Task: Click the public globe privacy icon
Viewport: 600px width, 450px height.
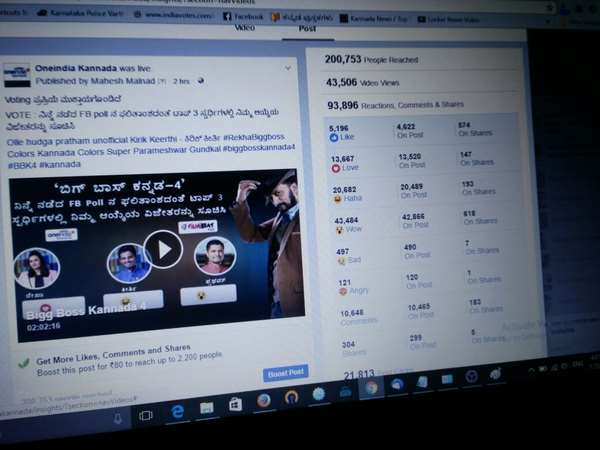Action: [x=201, y=81]
